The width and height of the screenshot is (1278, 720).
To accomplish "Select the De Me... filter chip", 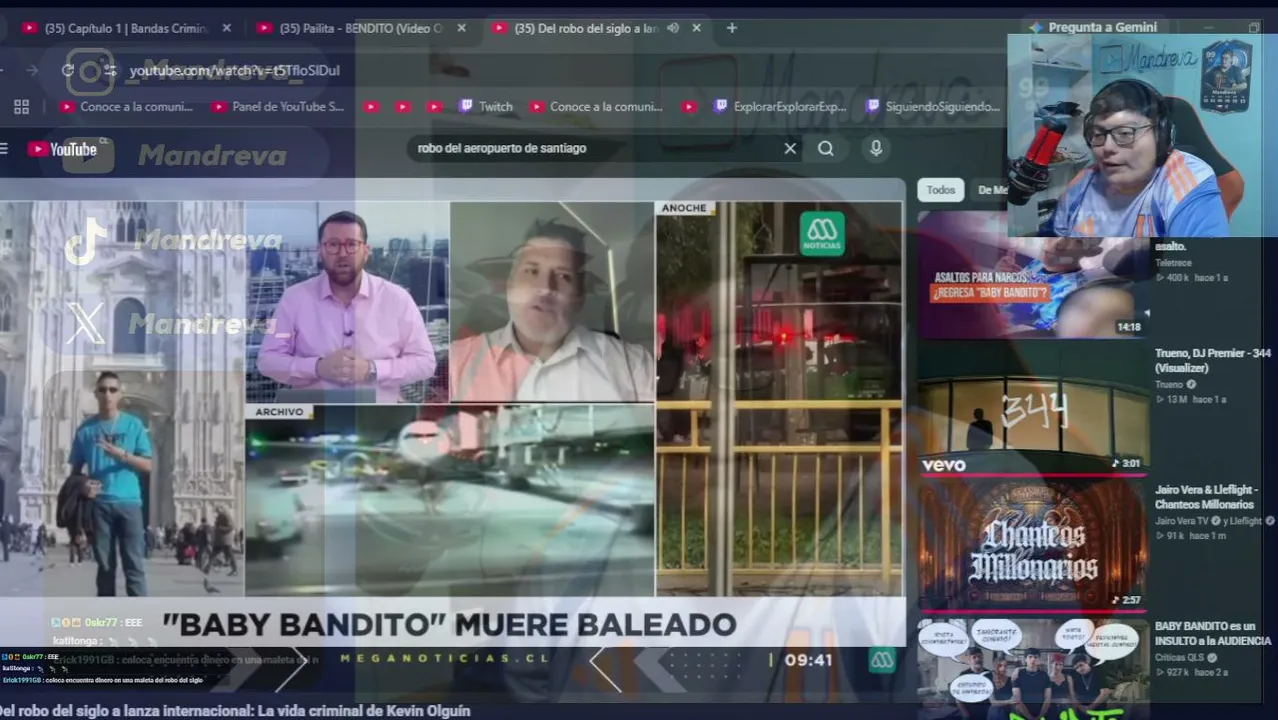I will point(991,190).
